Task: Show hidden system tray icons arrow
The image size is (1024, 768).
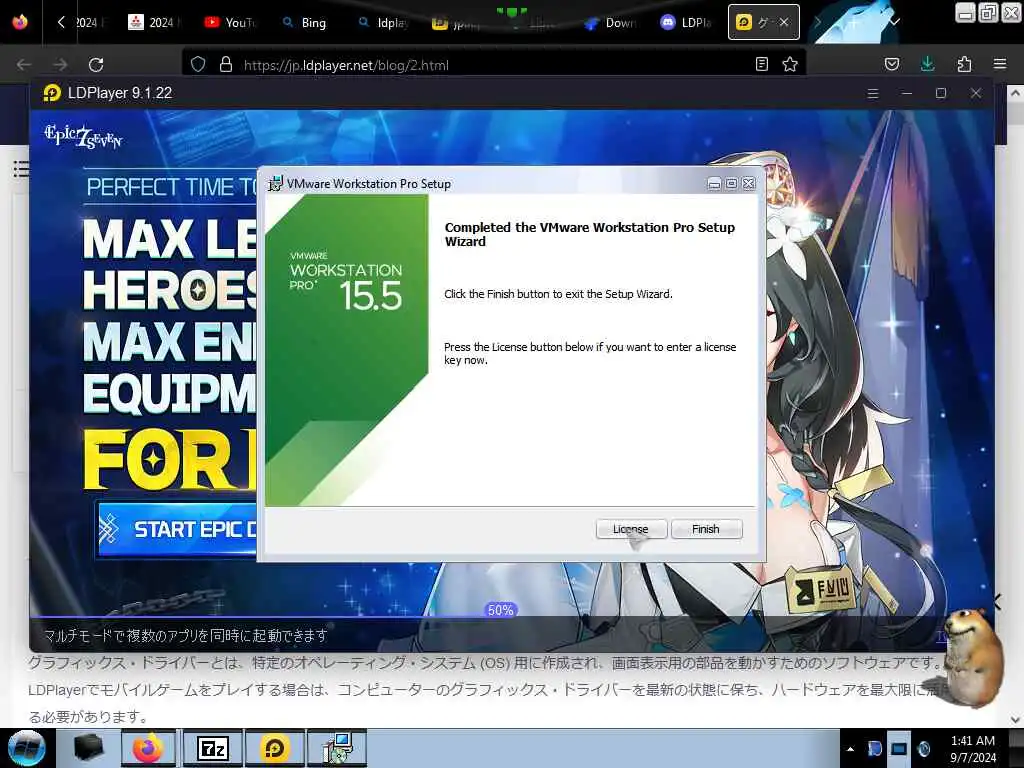Action: pyautogui.click(x=850, y=749)
